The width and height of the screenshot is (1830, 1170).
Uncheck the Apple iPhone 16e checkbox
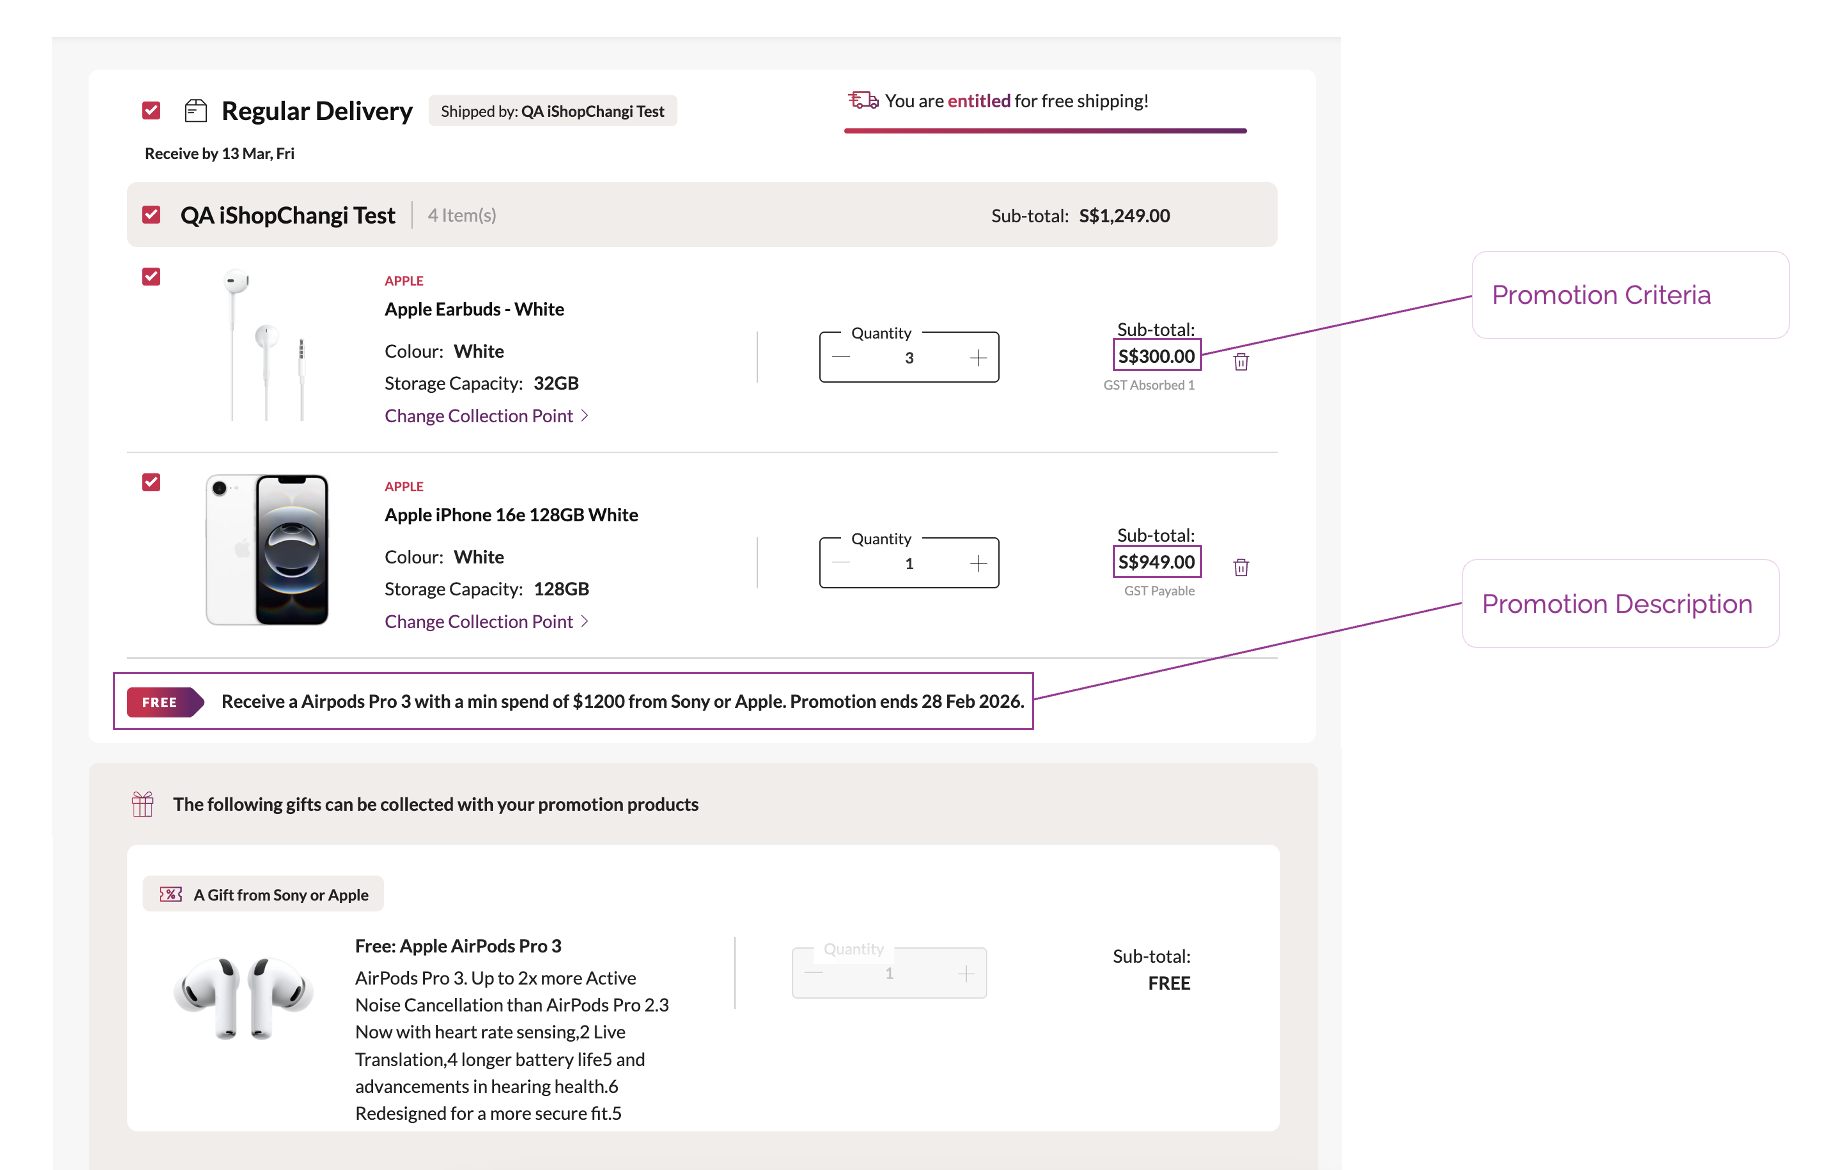151,483
